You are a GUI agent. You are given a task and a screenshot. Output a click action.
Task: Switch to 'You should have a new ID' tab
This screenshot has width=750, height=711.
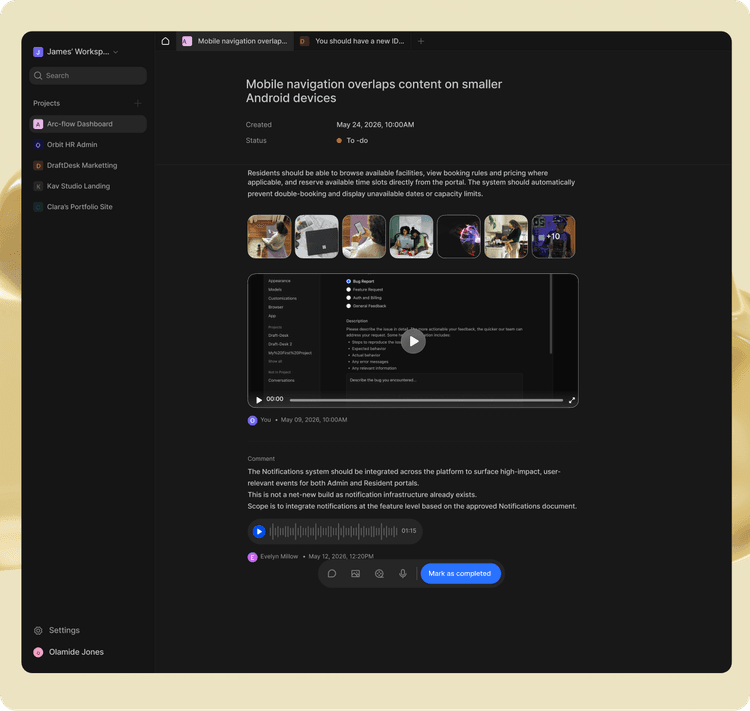tap(352, 41)
